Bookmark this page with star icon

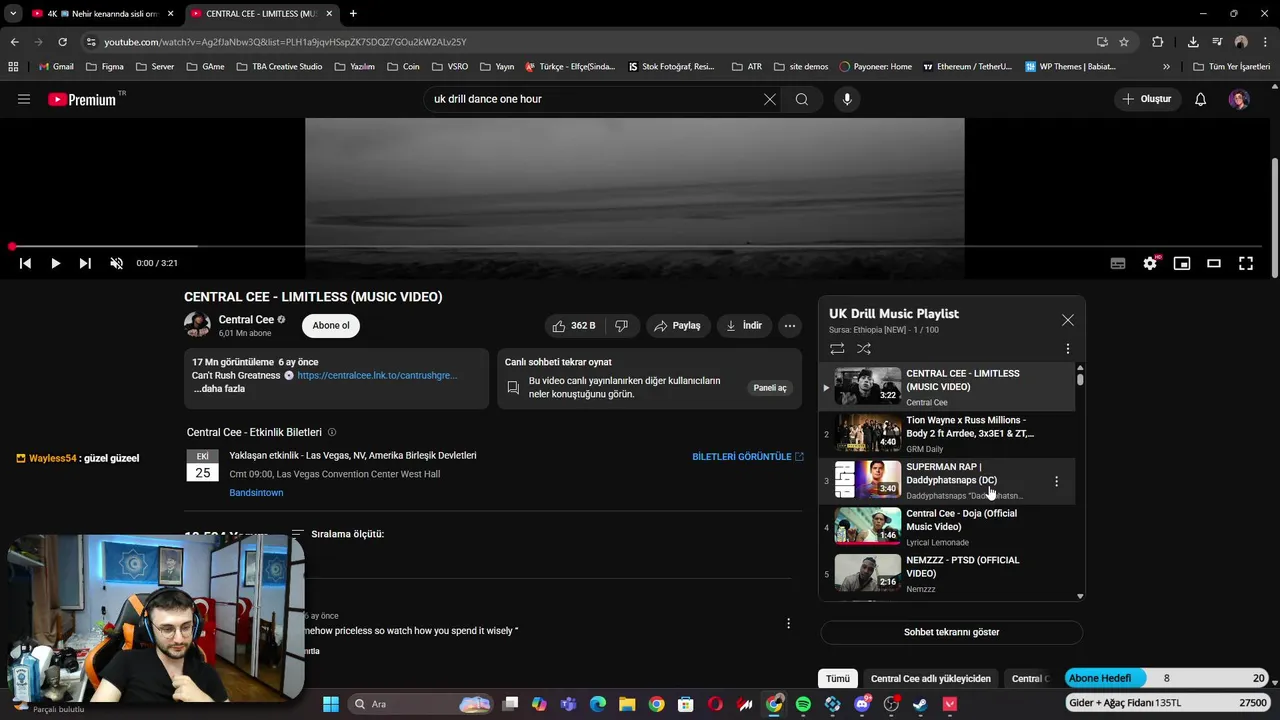pos(1124,42)
